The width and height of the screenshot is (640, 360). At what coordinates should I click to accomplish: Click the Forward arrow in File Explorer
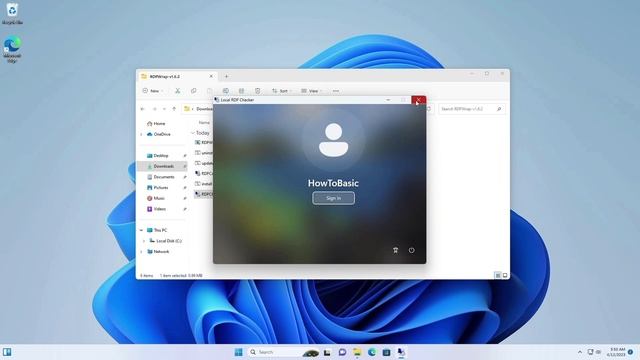pyautogui.click(x=154, y=109)
